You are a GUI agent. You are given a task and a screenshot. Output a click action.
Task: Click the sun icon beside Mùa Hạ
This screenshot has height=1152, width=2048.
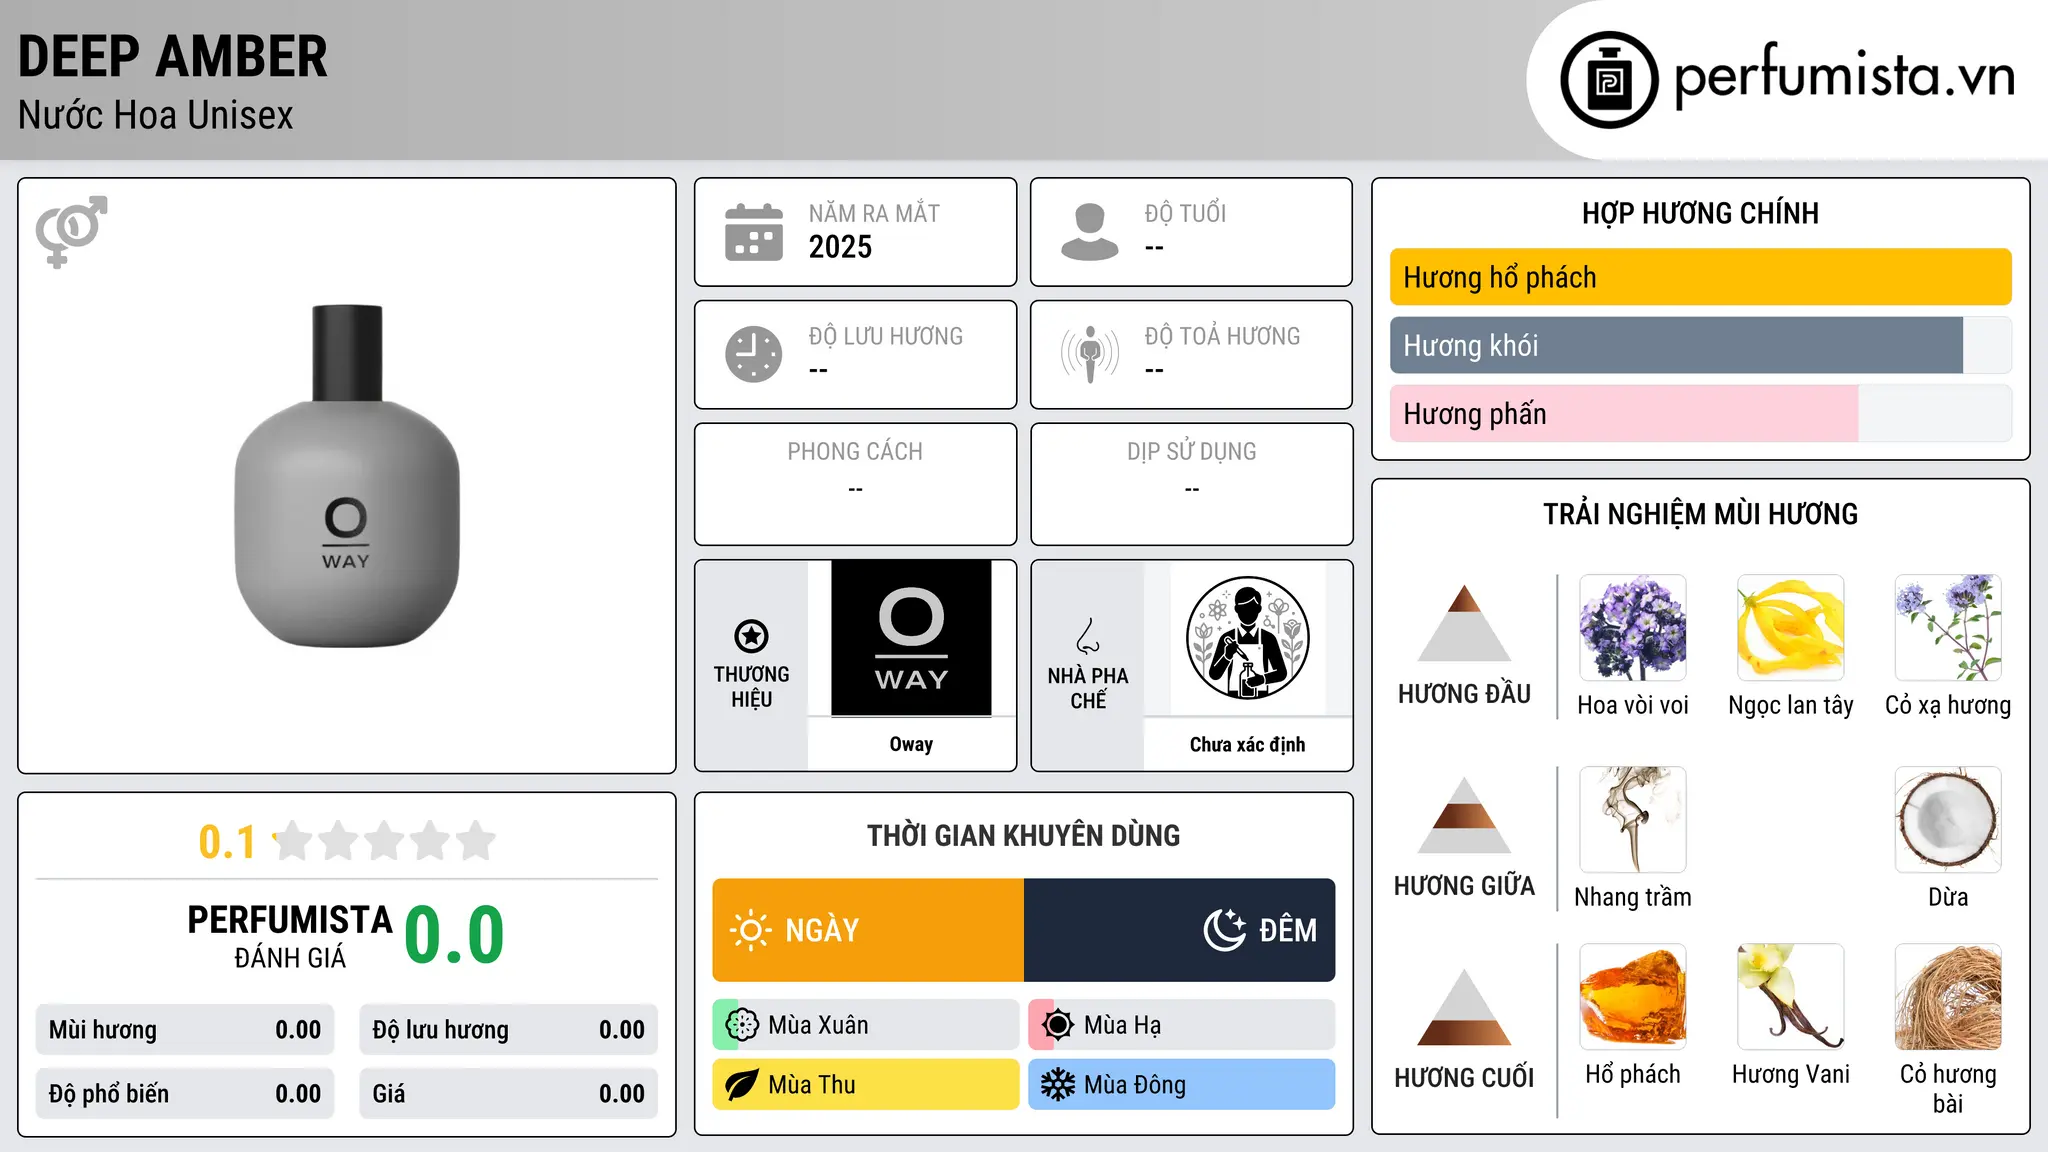pyautogui.click(x=1058, y=1025)
